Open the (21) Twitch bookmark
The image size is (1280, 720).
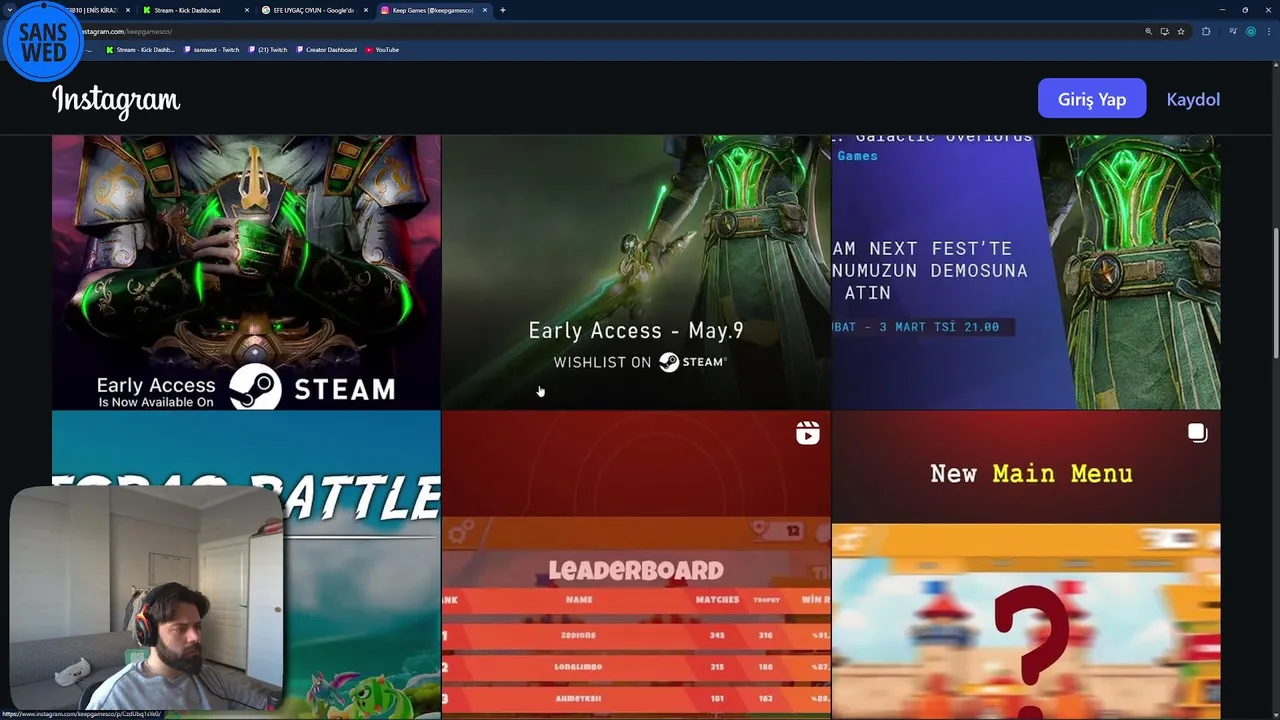tap(268, 49)
